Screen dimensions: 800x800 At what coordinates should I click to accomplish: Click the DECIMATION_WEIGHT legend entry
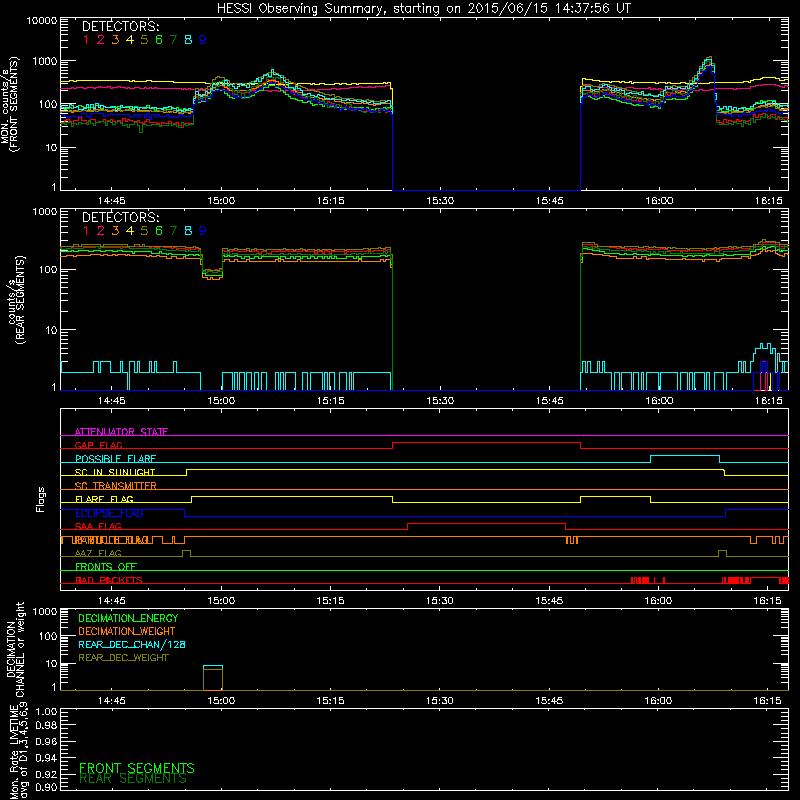pyautogui.click(x=127, y=631)
